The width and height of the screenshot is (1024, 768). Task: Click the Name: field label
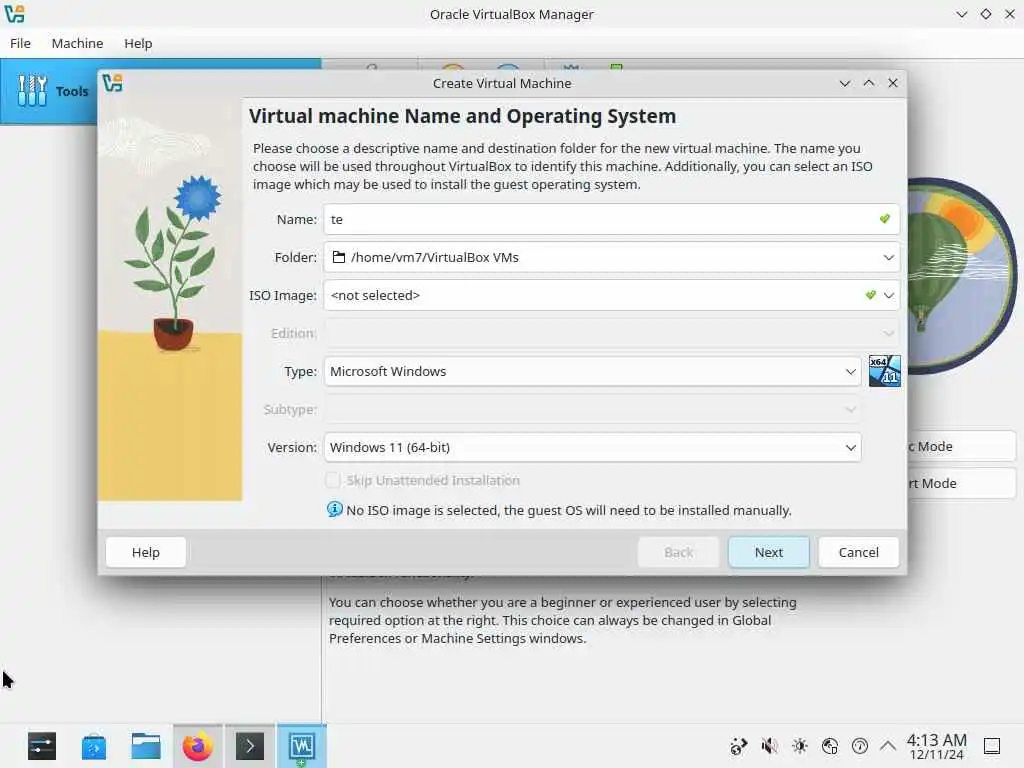coord(296,219)
